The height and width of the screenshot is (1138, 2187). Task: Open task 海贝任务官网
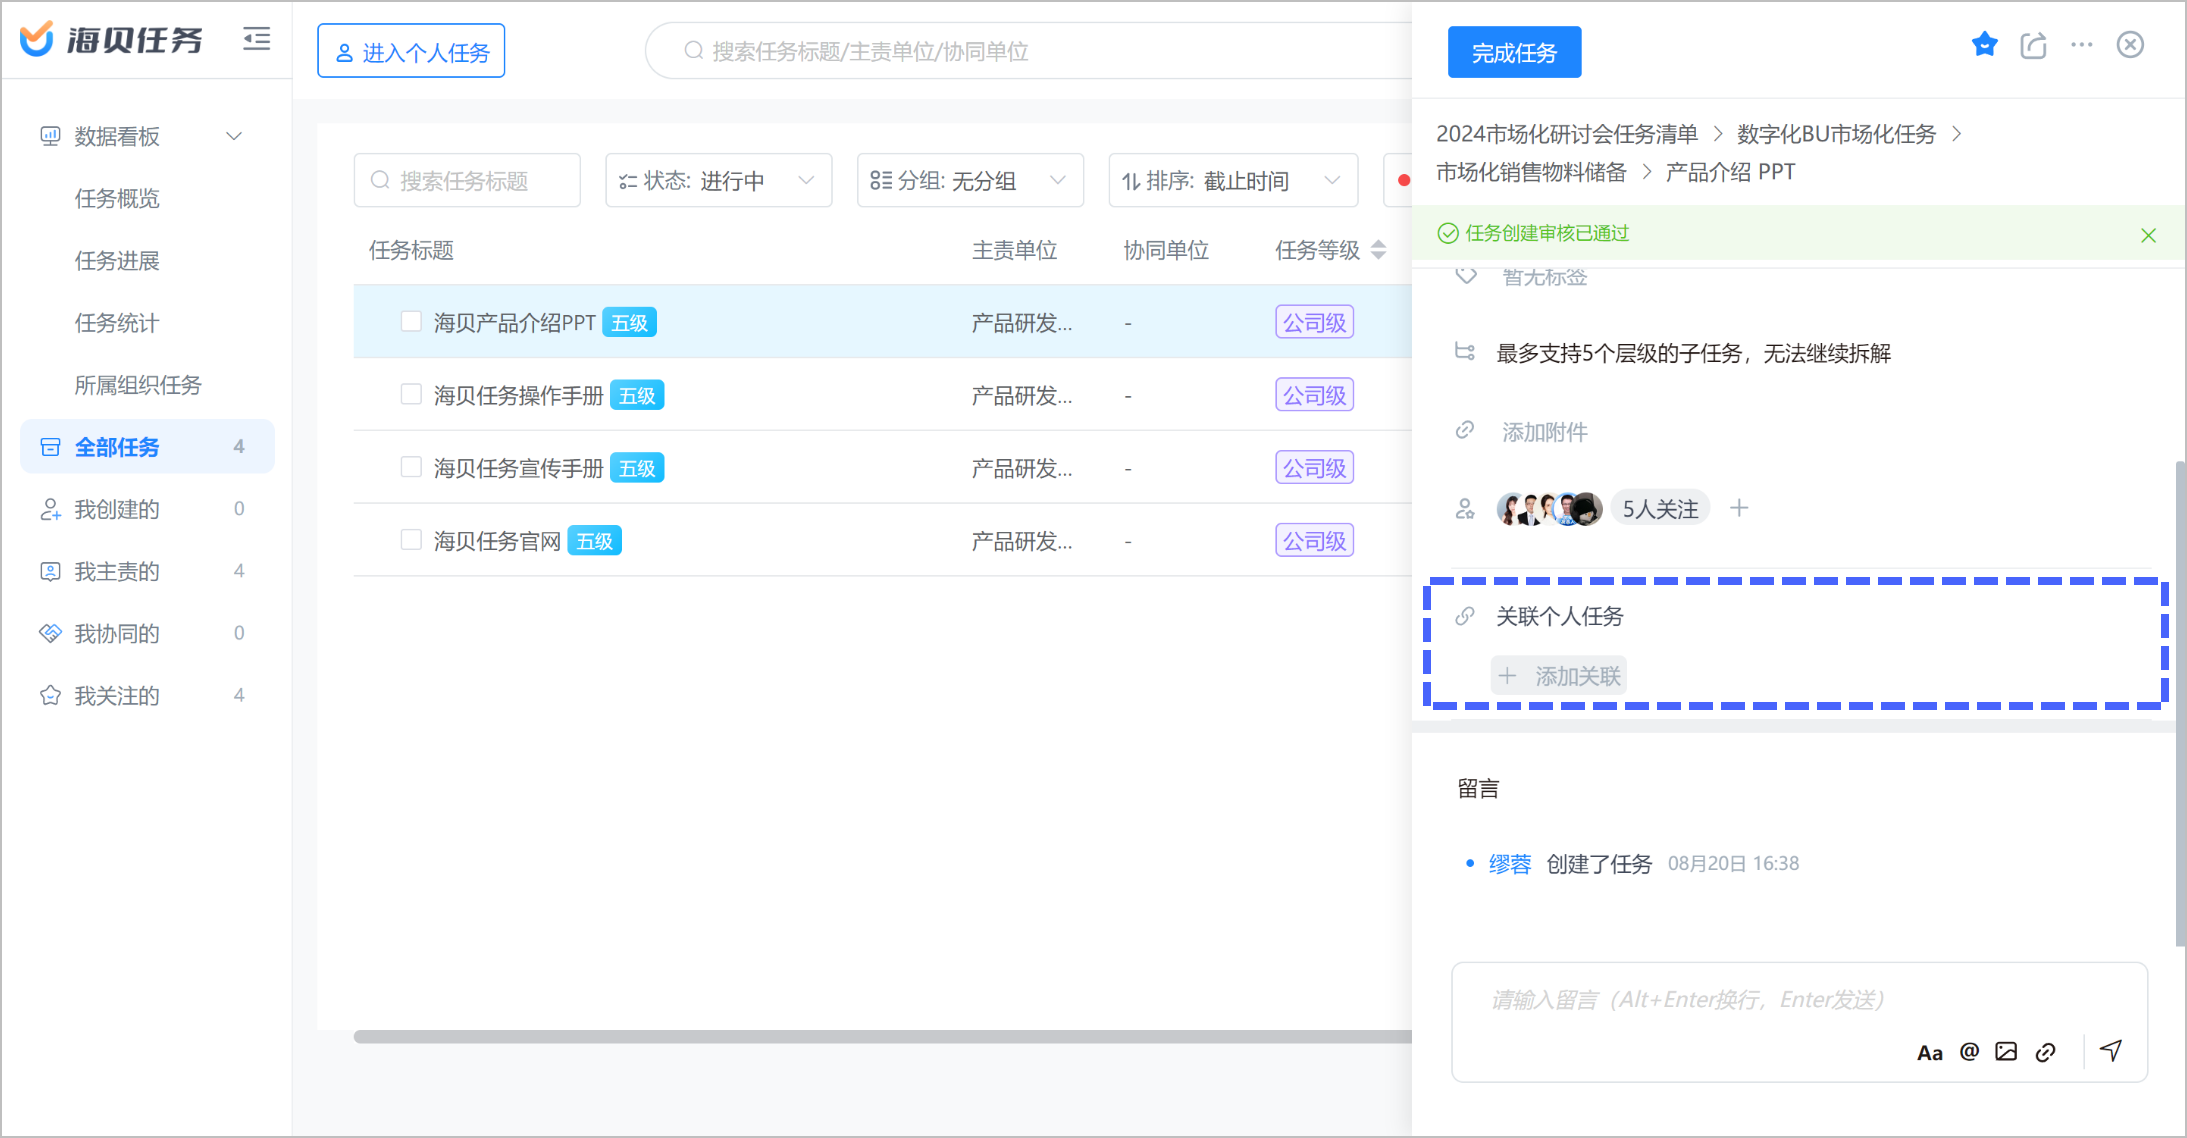click(x=497, y=541)
